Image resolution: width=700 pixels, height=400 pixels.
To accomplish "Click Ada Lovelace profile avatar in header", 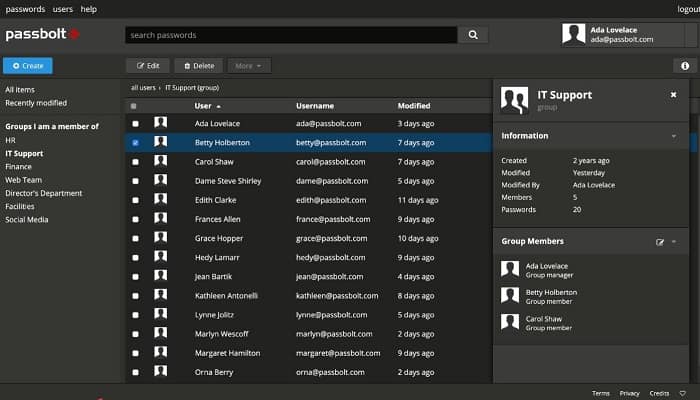I will coord(574,34).
